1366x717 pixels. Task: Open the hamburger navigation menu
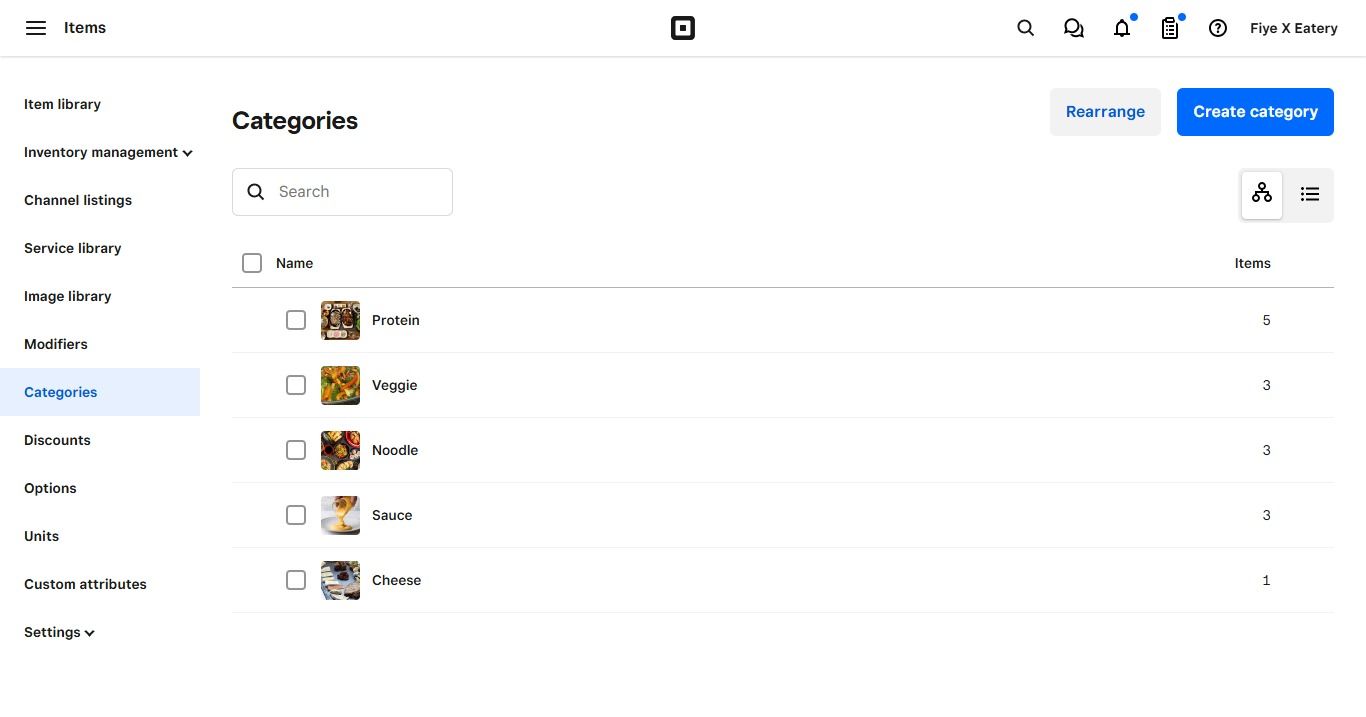[36, 28]
